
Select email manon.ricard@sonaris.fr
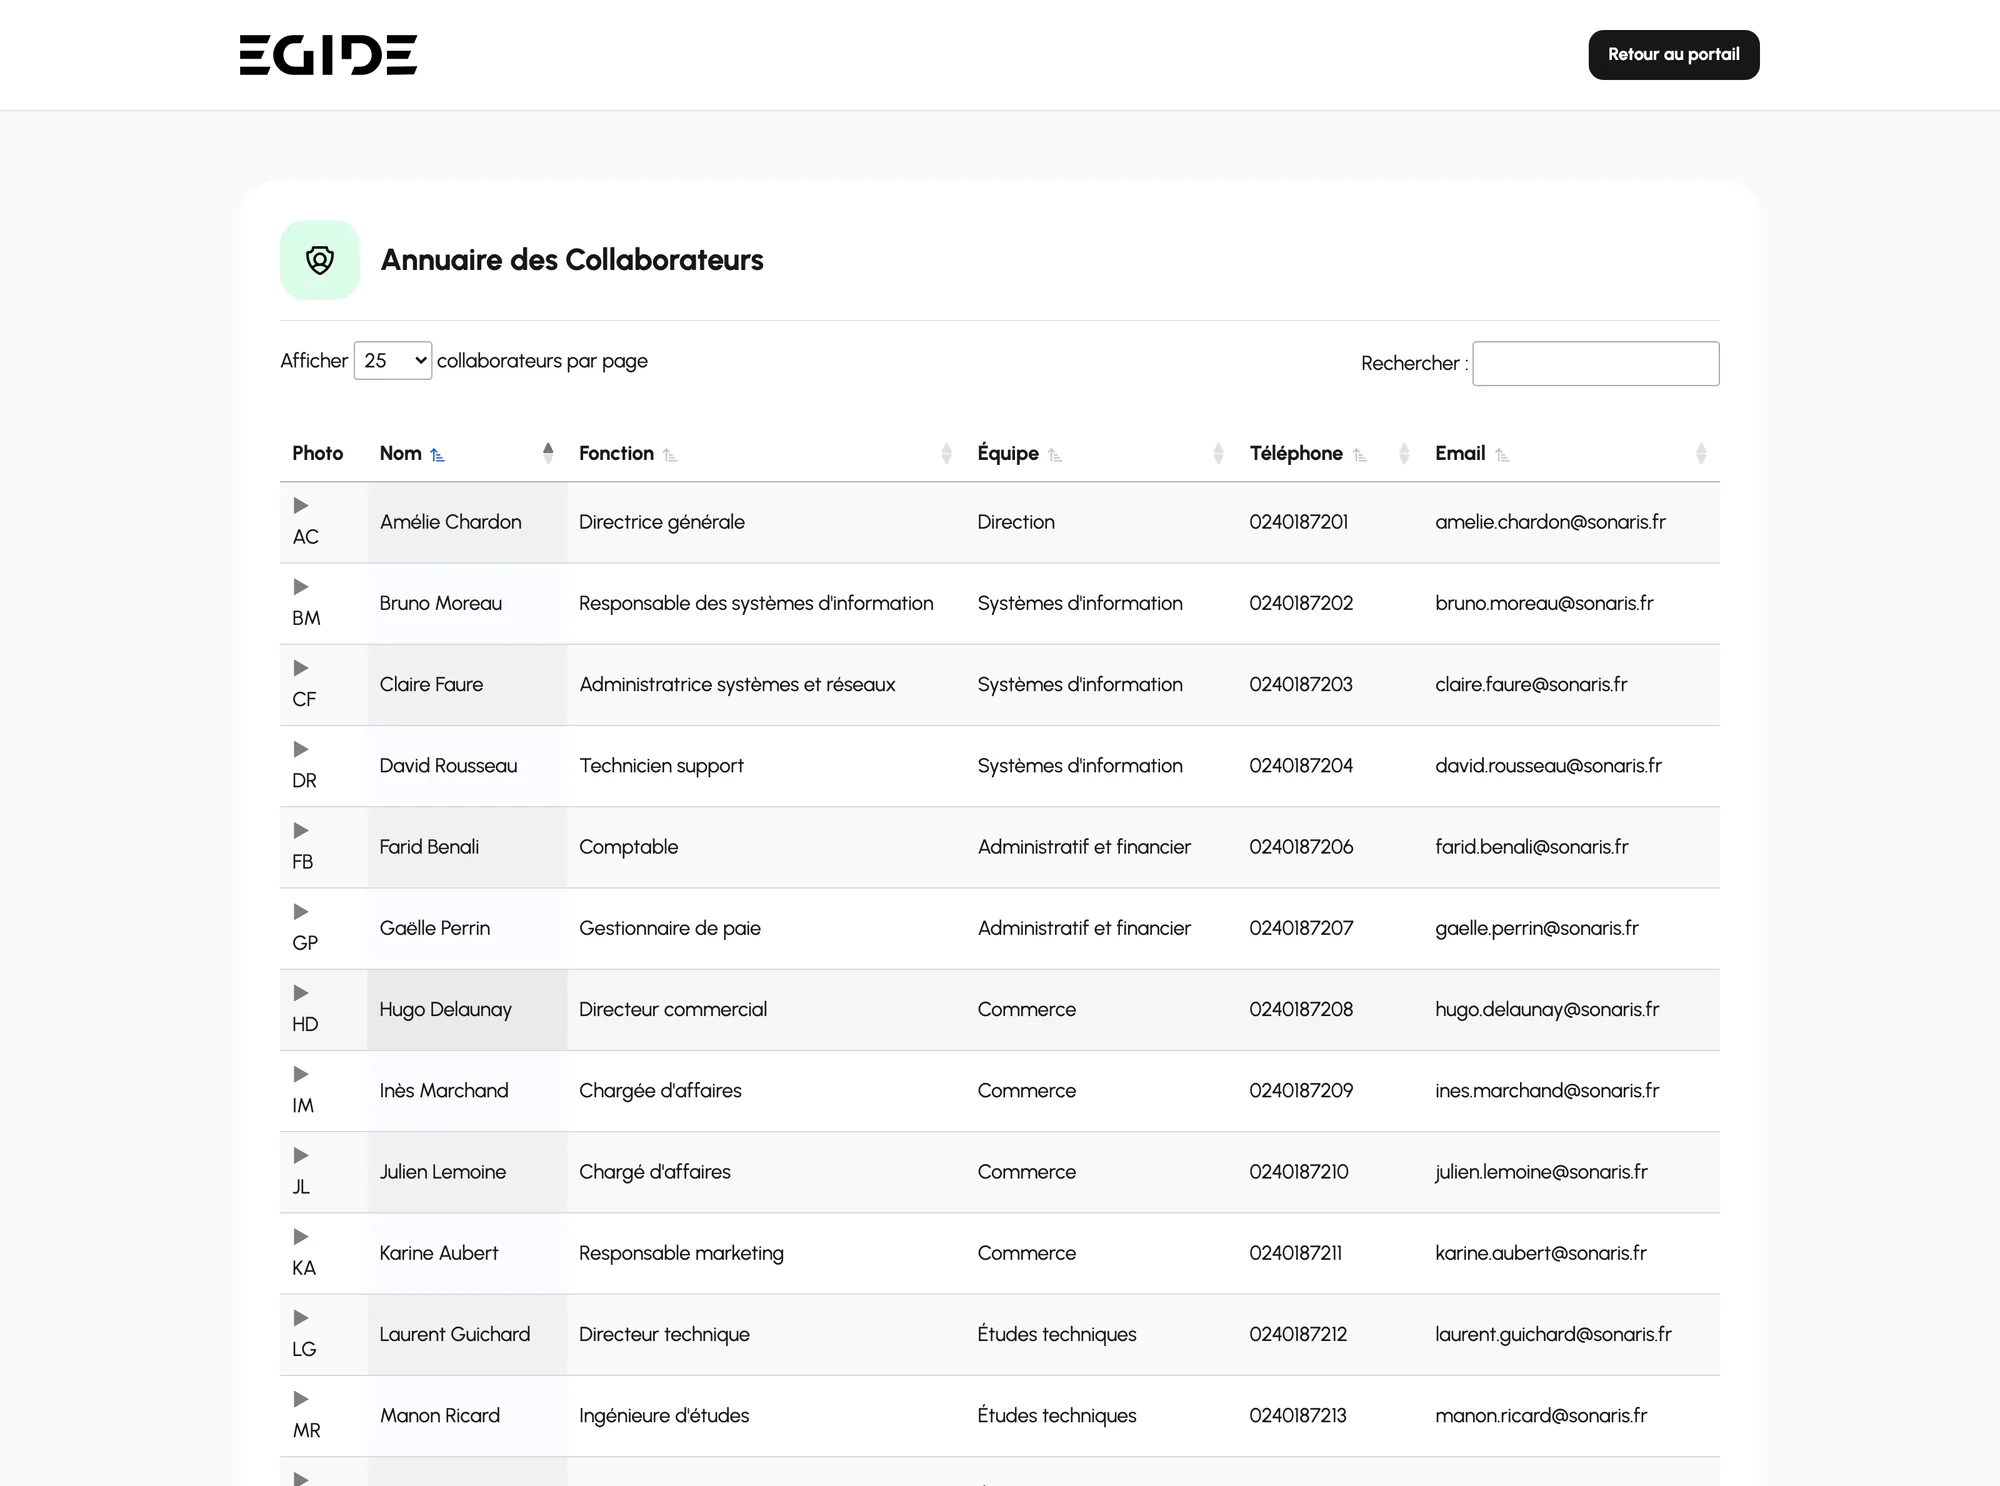pyautogui.click(x=1541, y=1416)
